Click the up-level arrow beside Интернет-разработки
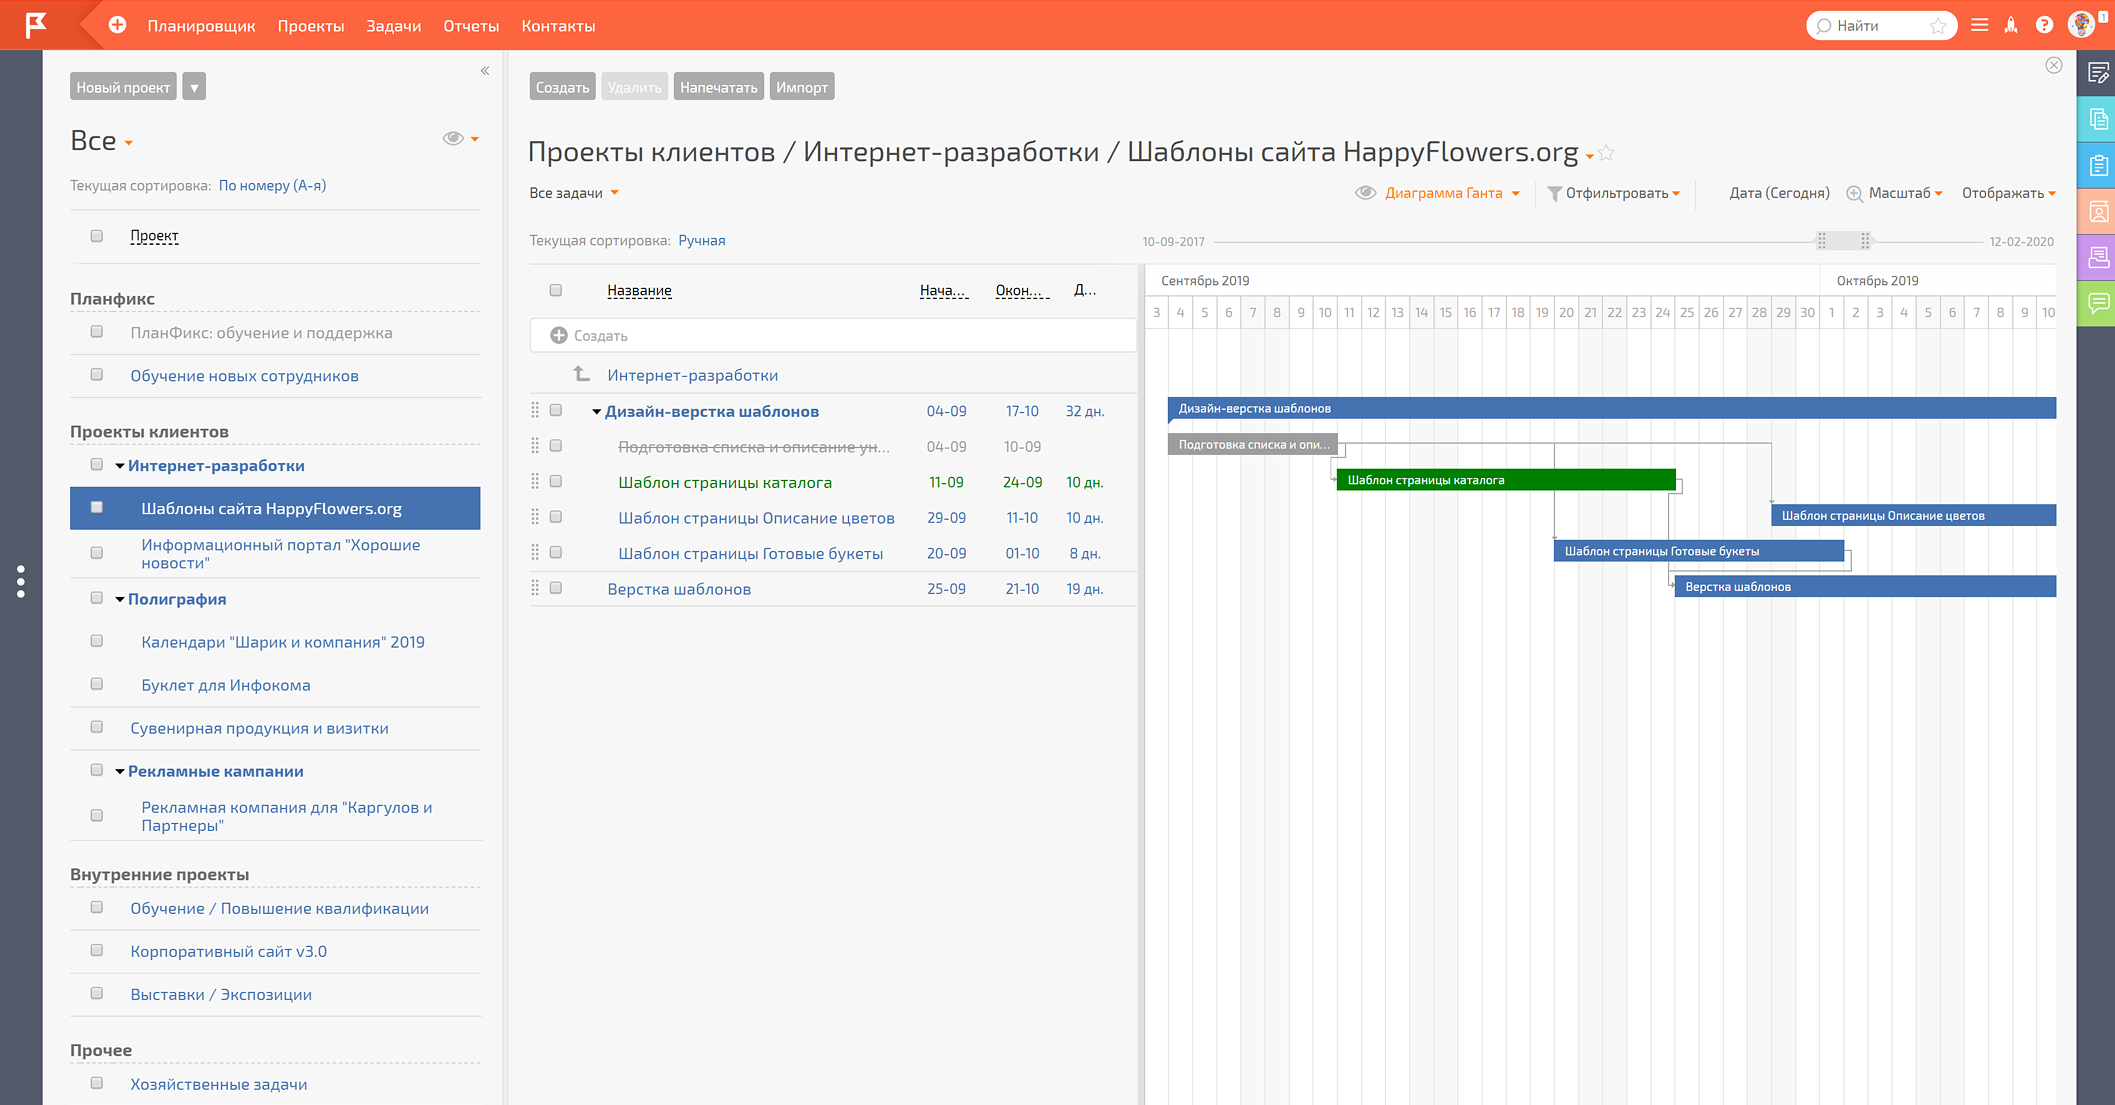Image resolution: width=2115 pixels, height=1105 pixels. pyautogui.click(x=581, y=375)
